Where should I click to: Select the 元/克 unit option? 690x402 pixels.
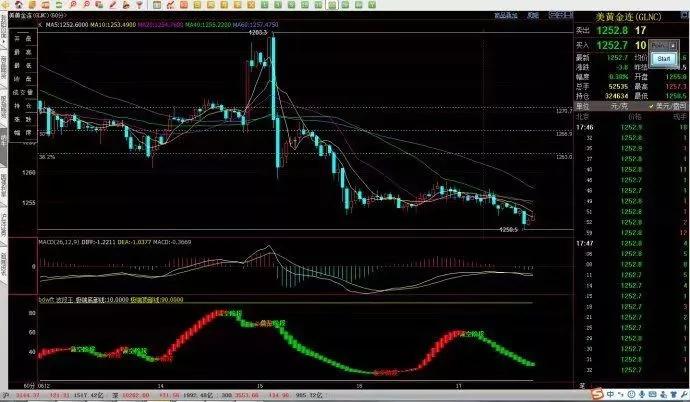(x=619, y=106)
